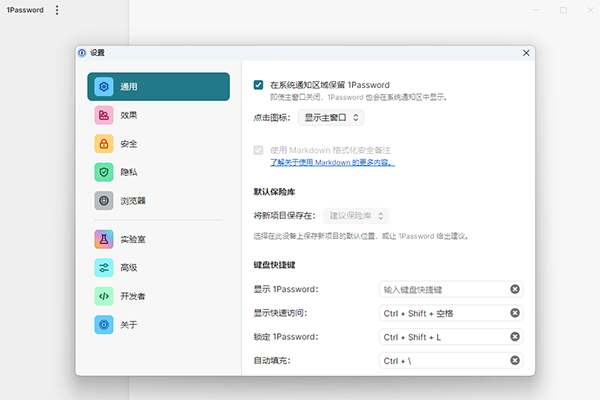
Task: Click the 锁定 1Password label
Action: [286, 337]
